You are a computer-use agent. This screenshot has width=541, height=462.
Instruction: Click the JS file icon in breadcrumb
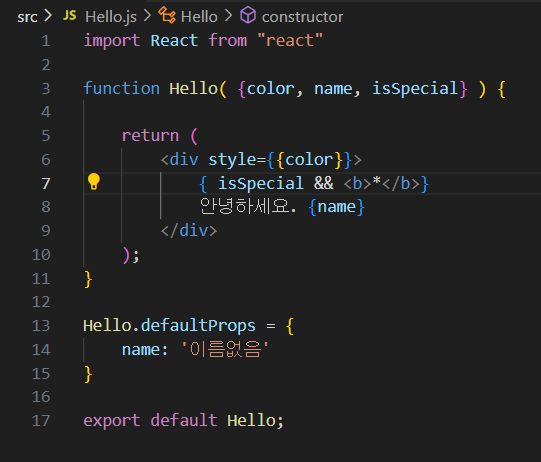pos(70,15)
